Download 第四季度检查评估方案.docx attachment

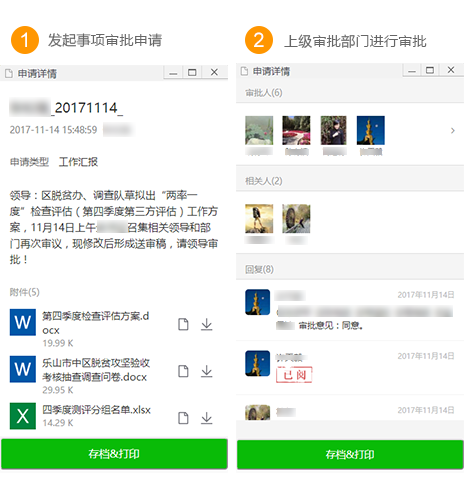click(x=207, y=324)
